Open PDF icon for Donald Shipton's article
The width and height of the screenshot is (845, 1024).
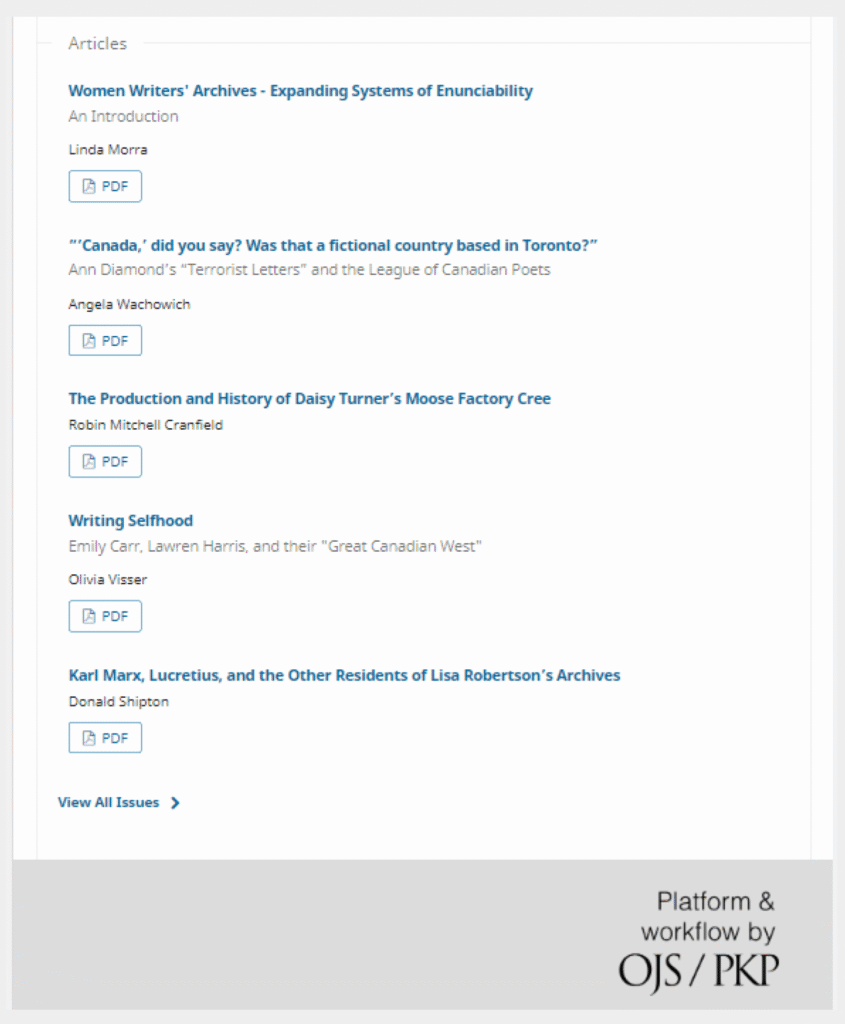[x=89, y=738]
